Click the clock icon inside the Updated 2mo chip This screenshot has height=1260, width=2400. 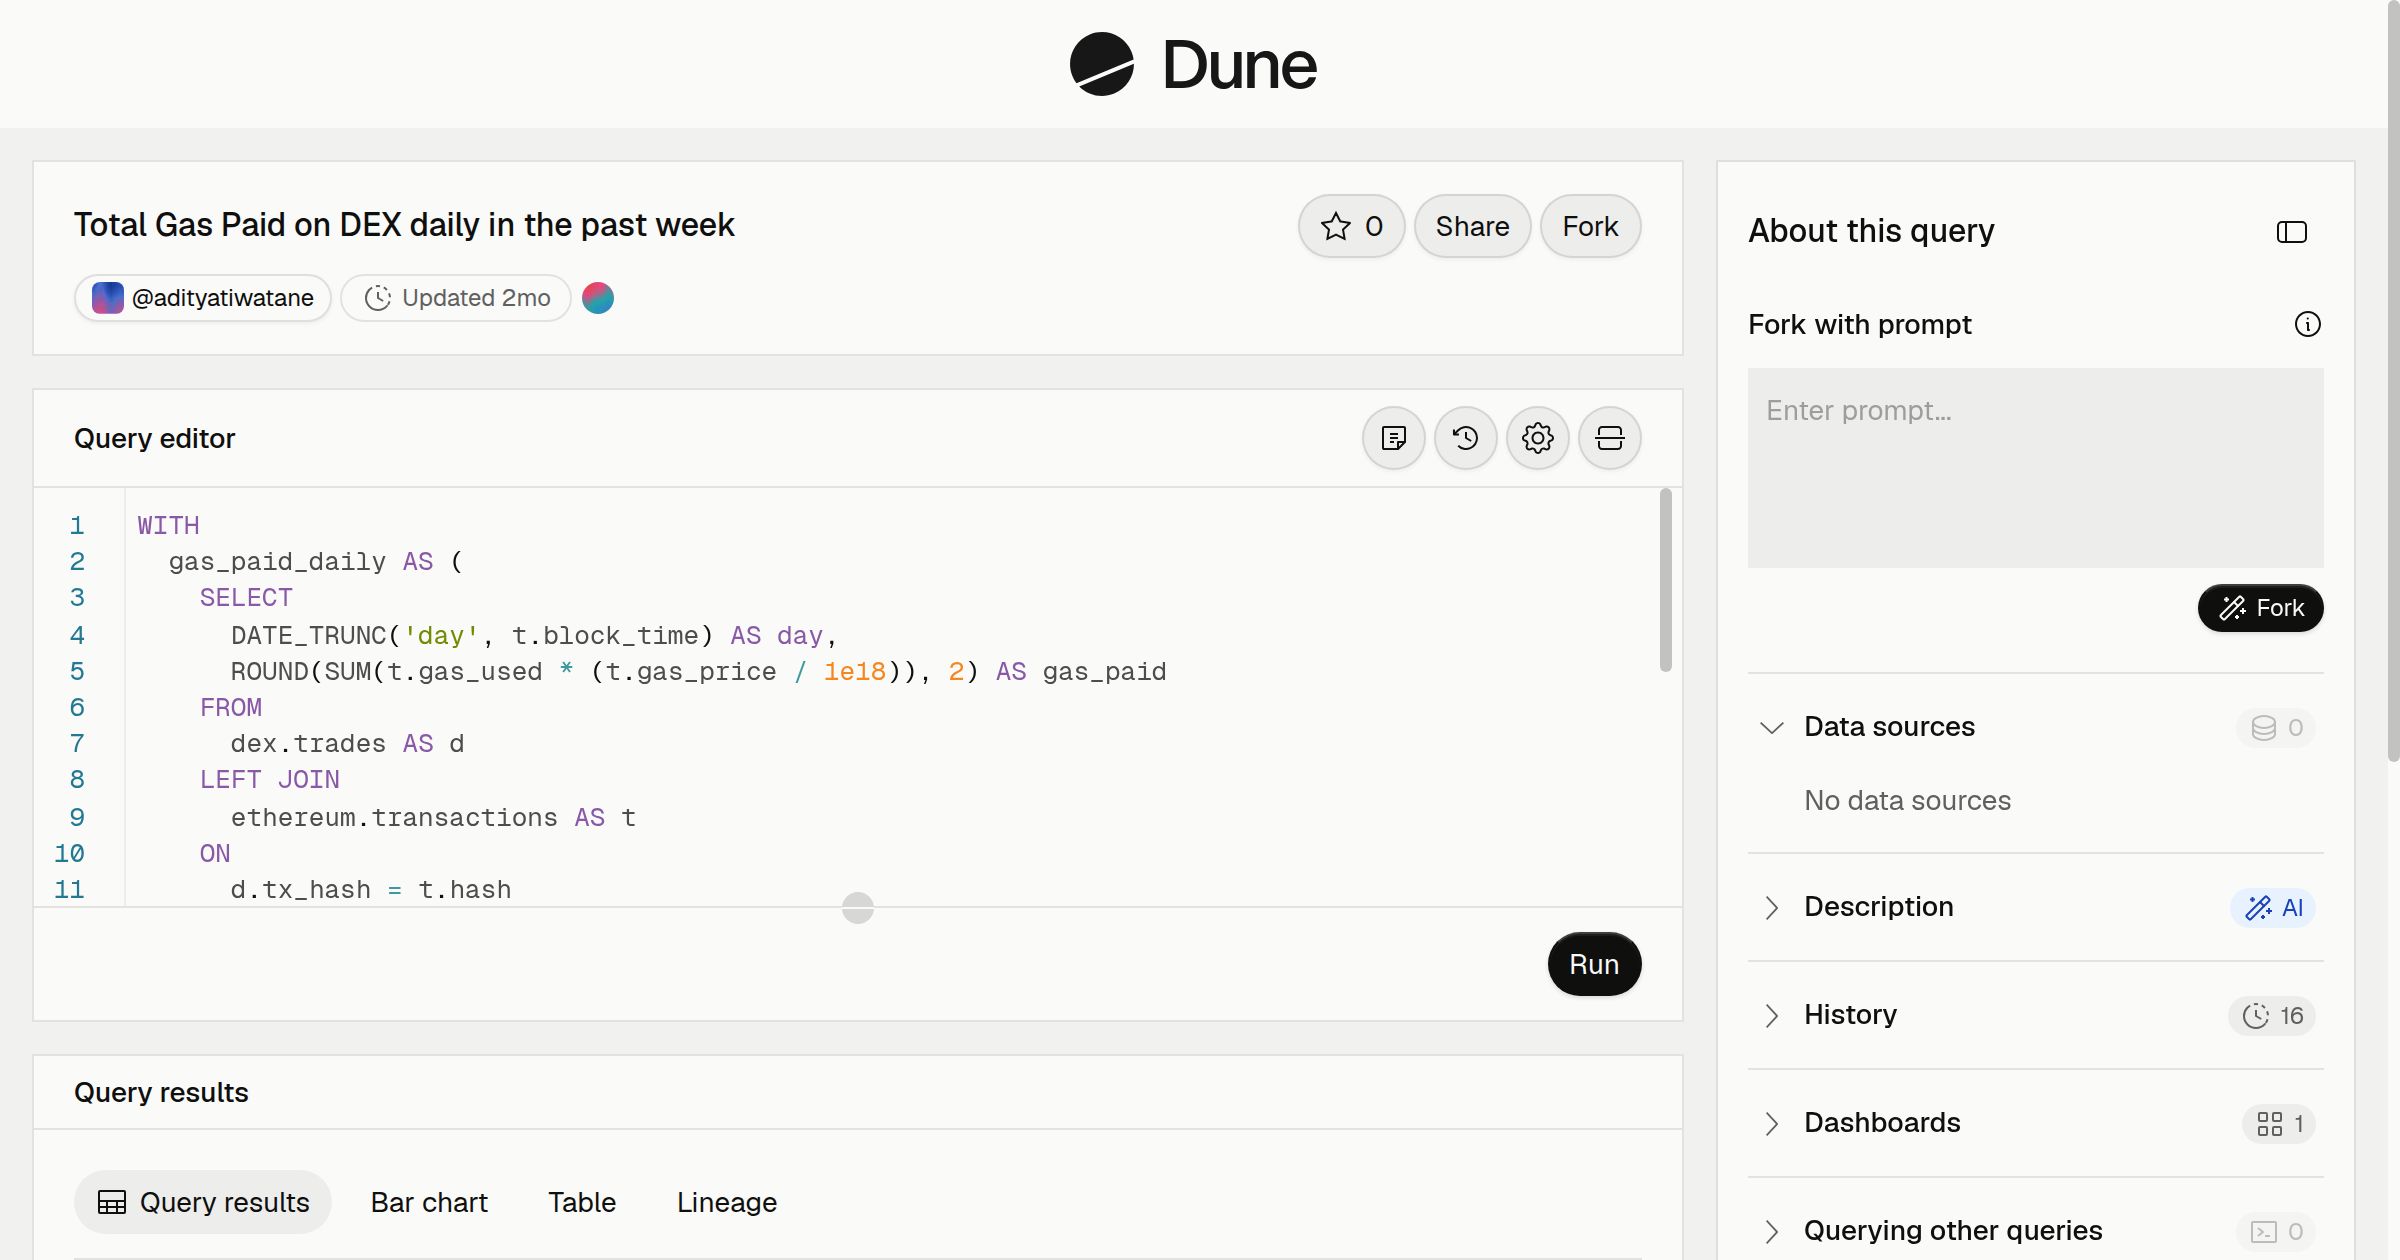pos(377,298)
